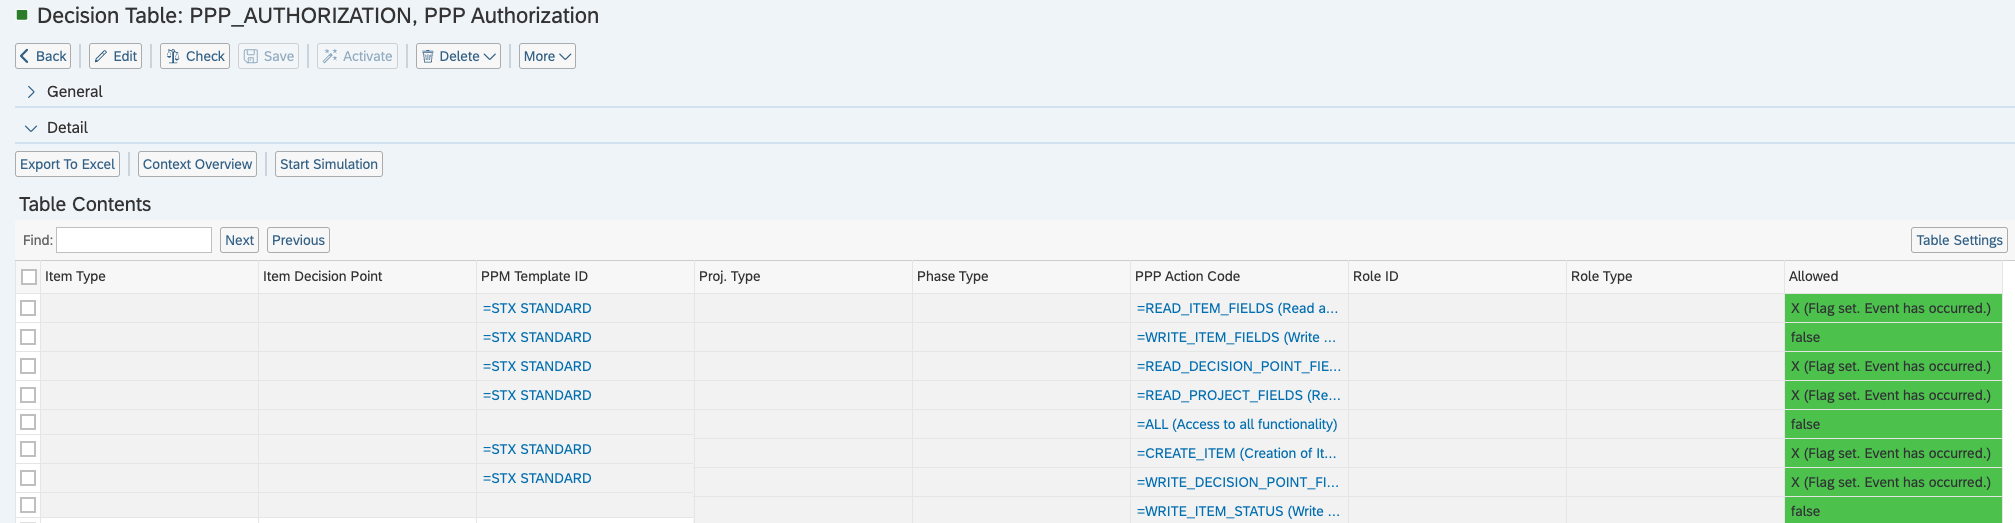Select the READ_ITEM_FIELDS row checkbox

click(x=28, y=308)
